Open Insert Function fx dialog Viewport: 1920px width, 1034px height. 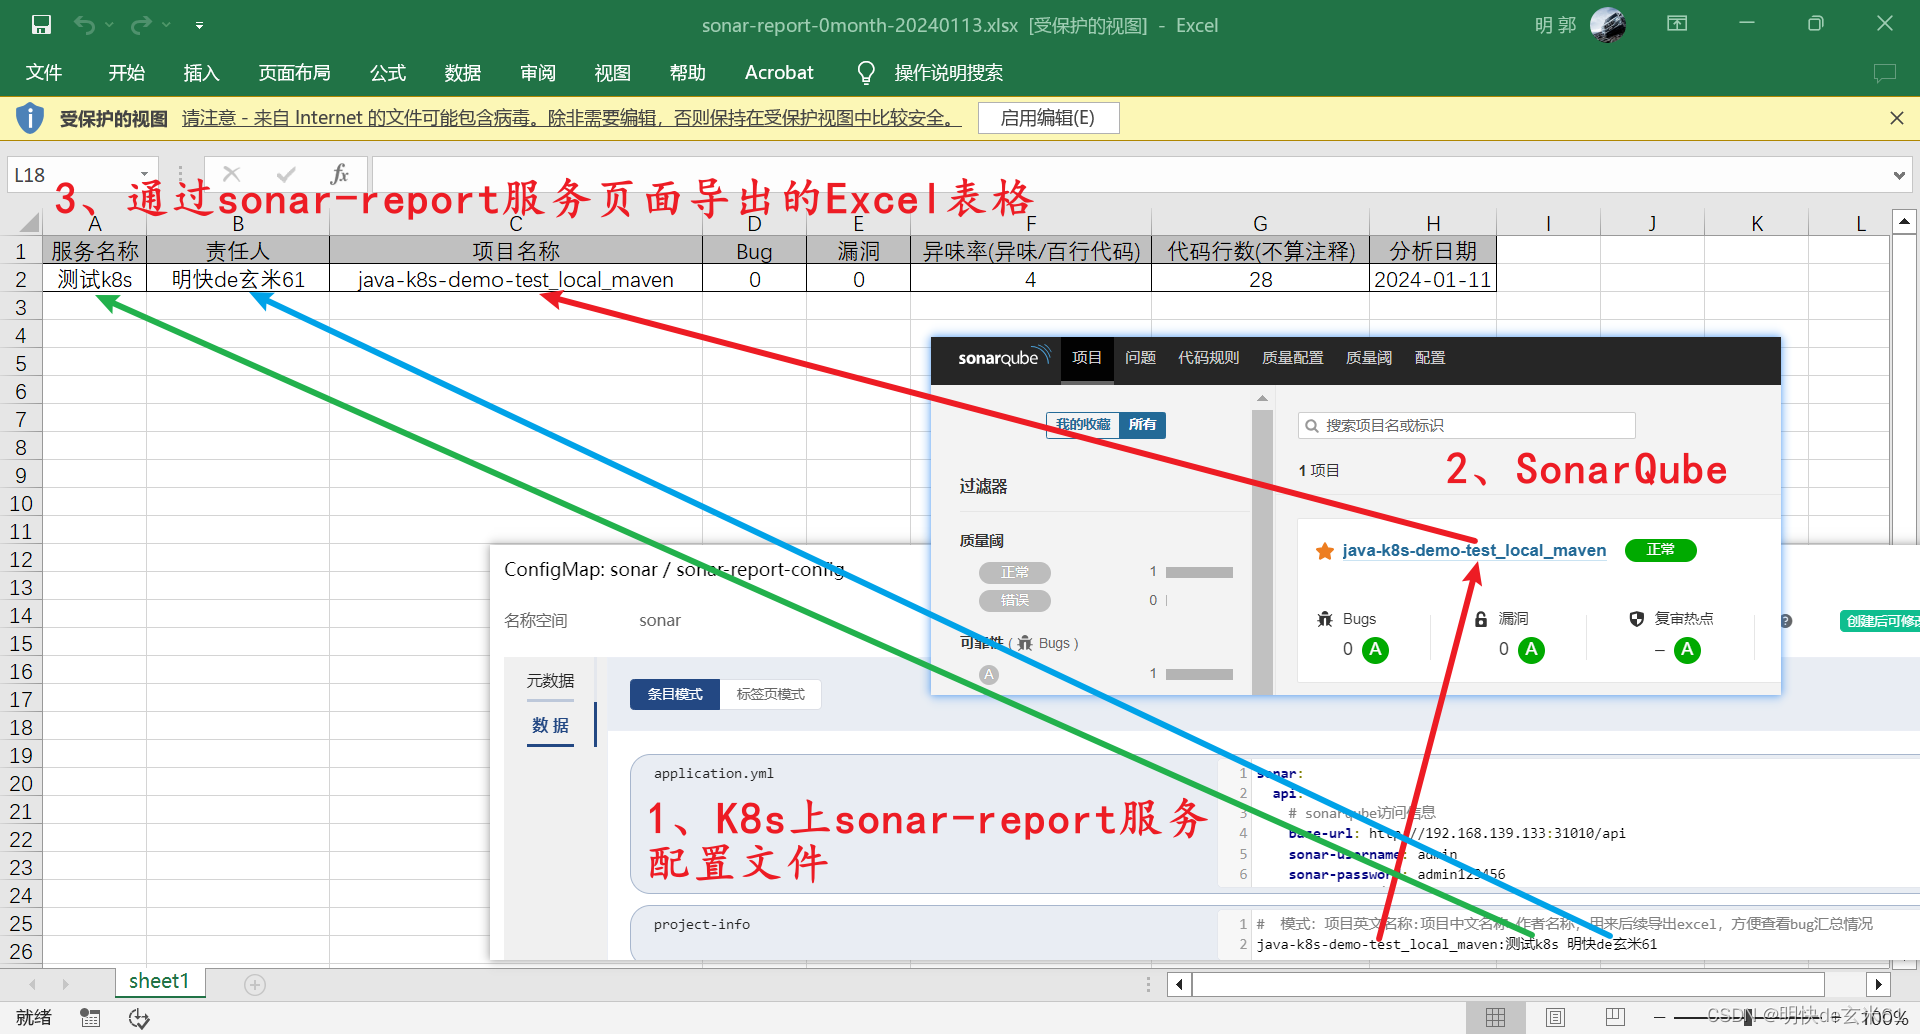click(340, 174)
